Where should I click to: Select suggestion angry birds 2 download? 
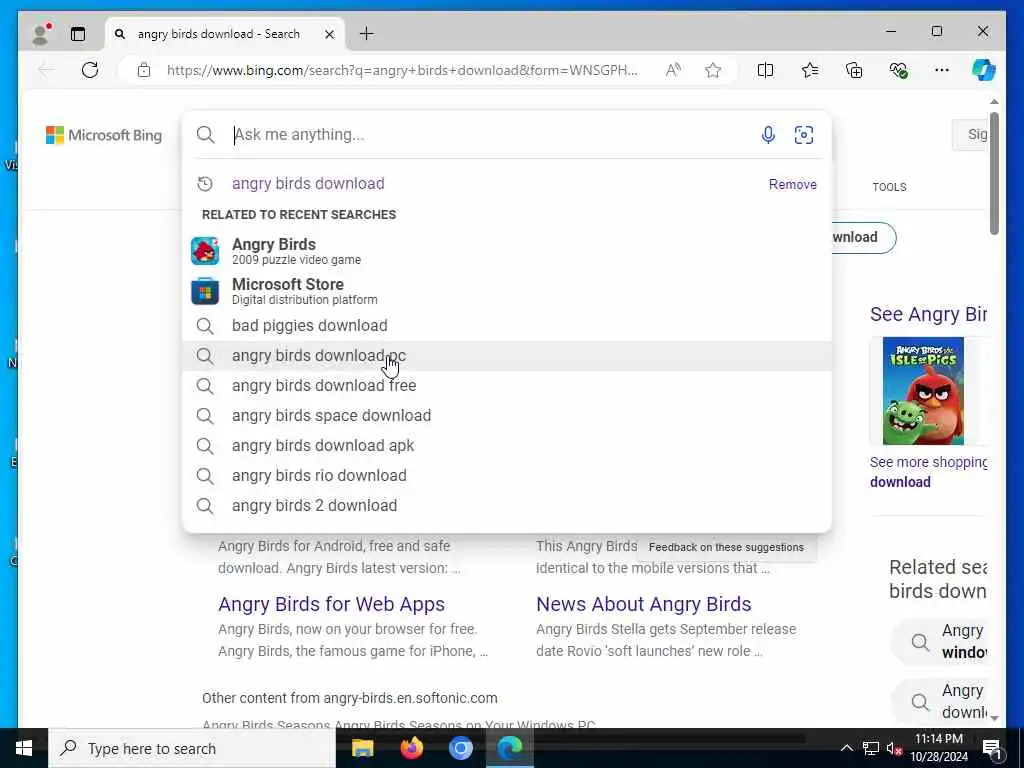507,505
